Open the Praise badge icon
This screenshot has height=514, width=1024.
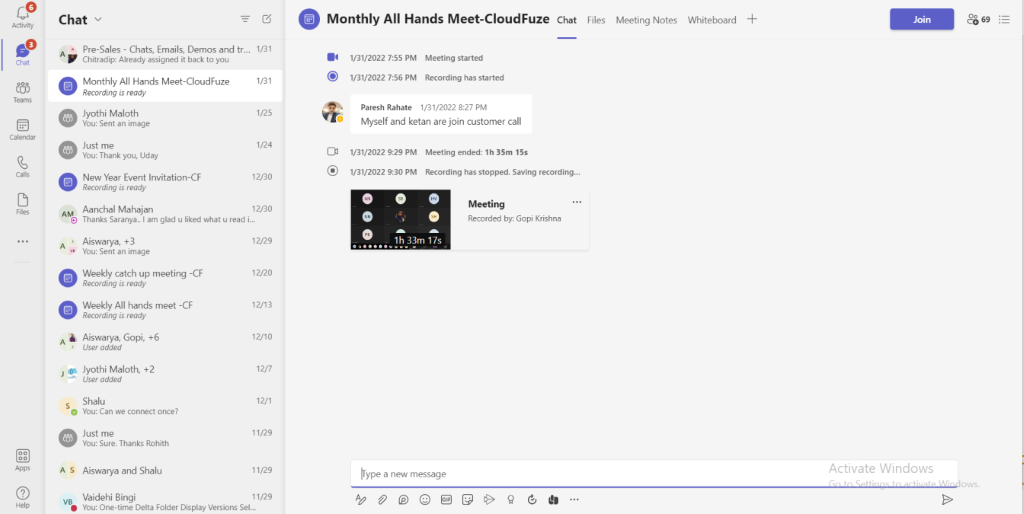pyautogui.click(x=511, y=500)
